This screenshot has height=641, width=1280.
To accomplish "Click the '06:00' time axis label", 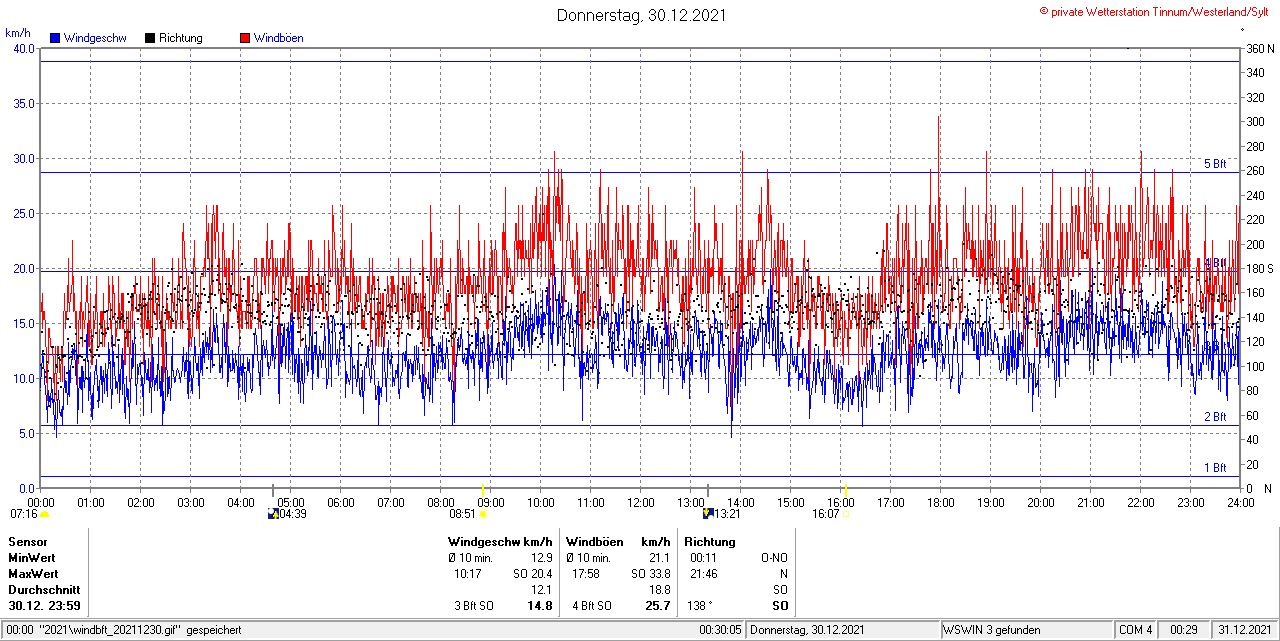I will click(x=341, y=503).
